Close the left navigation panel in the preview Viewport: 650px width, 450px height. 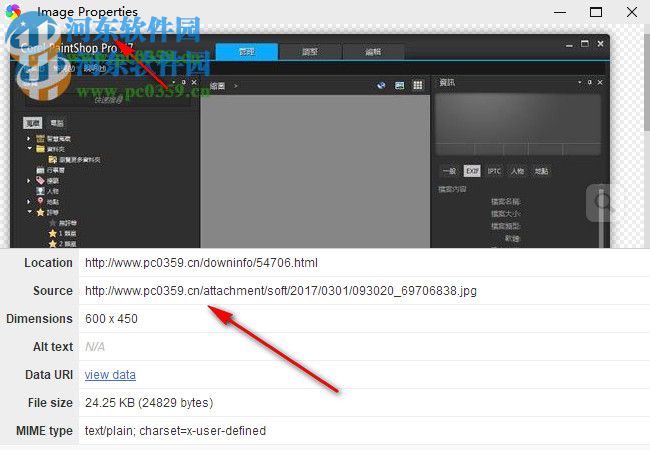point(194,82)
